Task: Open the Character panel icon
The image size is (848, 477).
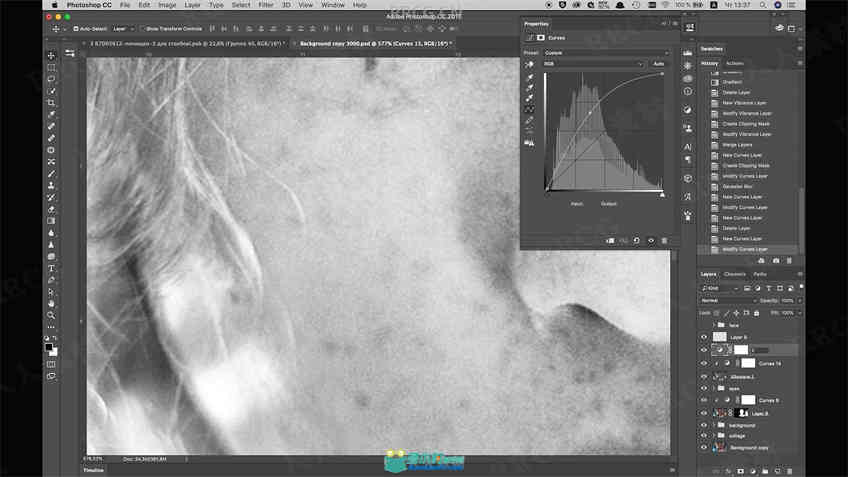Action: point(687,147)
